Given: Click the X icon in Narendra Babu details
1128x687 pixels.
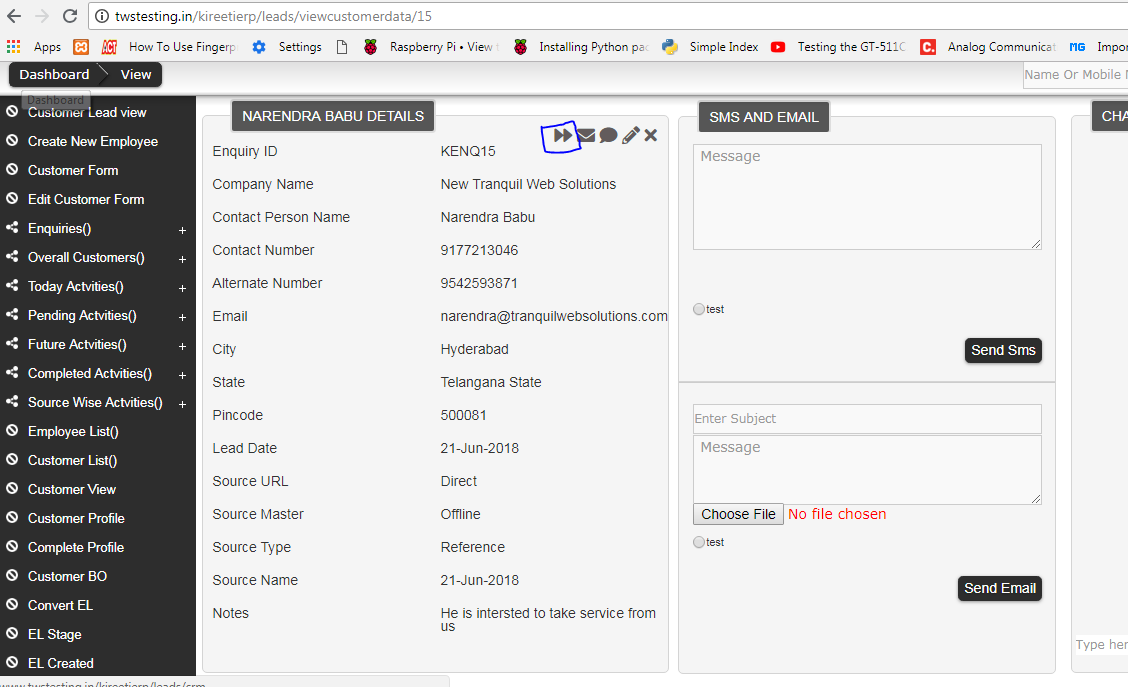Looking at the screenshot, I should pyautogui.click(x=651, y=135).
